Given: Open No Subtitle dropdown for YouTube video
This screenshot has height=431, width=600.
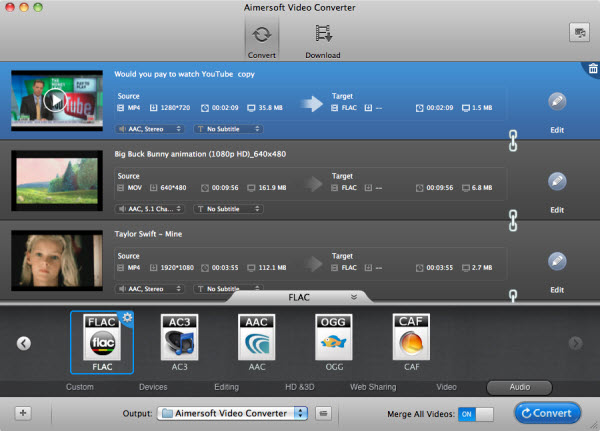Looking at the screenshot, I should pyautogui.click(x=228, y=129).
